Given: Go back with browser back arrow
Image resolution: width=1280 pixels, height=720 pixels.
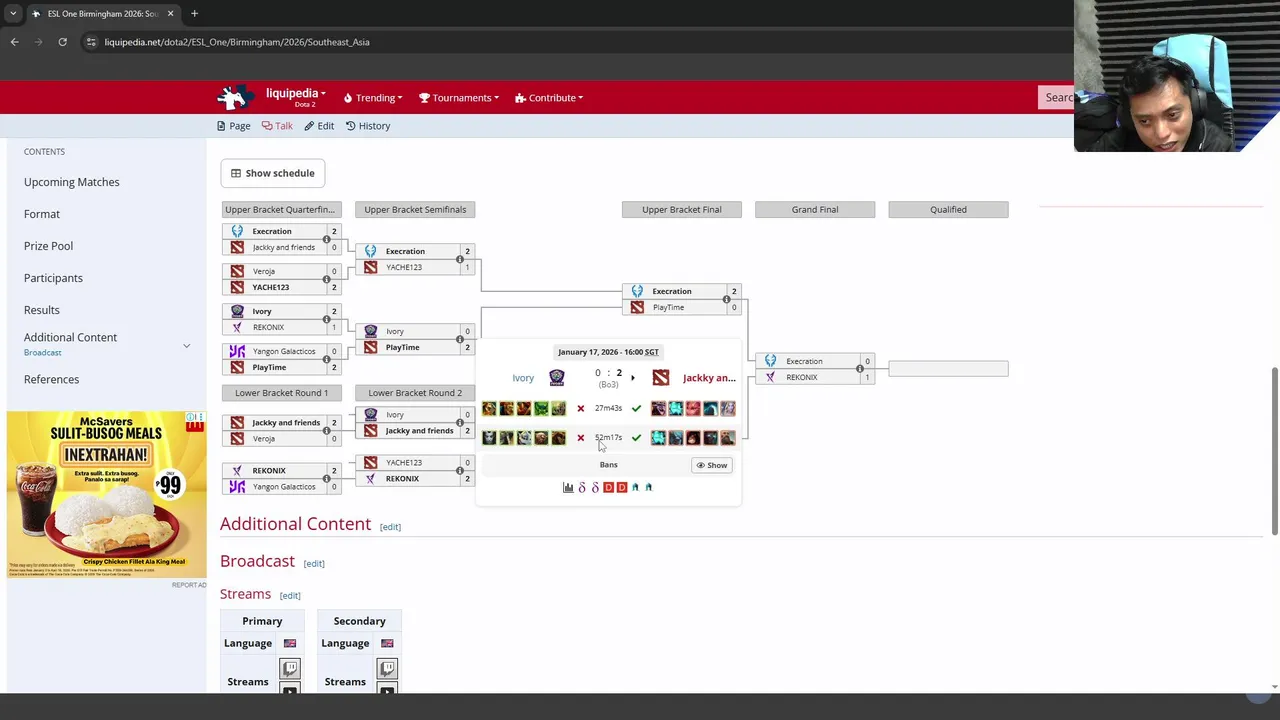Looking at the screenshot, I should pyautogui.click(x=14, y=42).
